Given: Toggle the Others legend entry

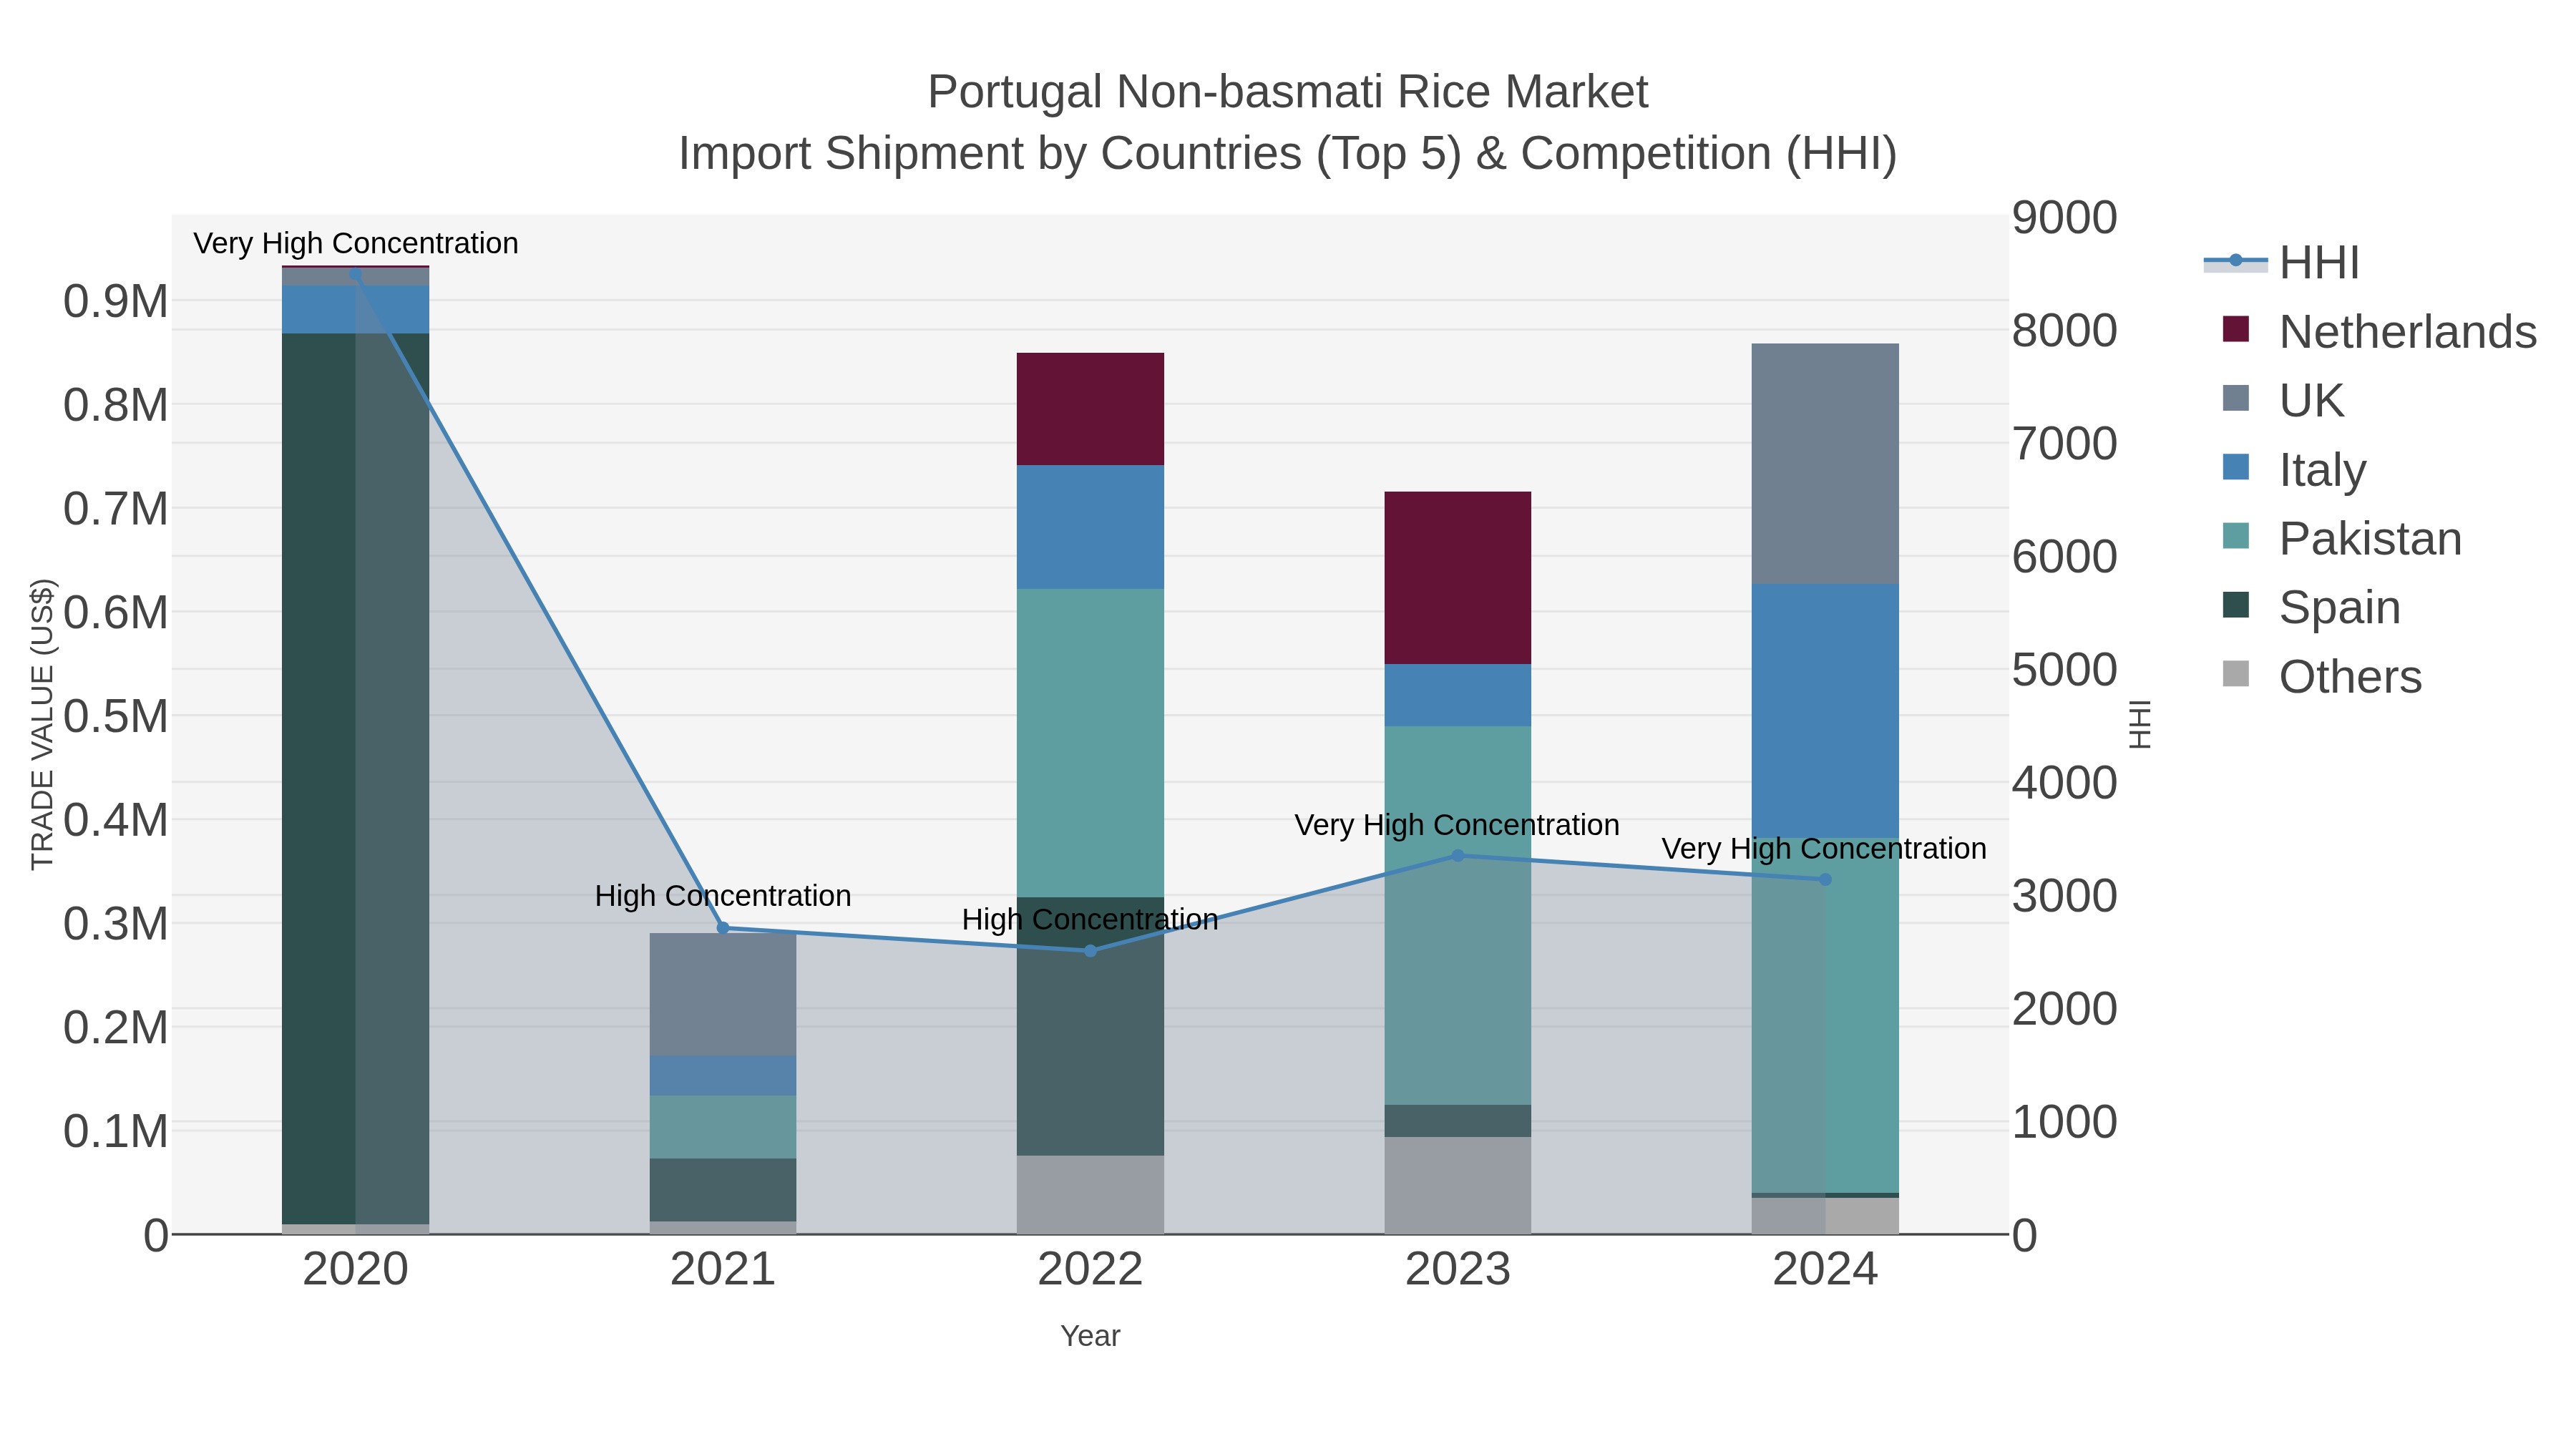Looking at the screenshot, I should [x=2322, y=677].
